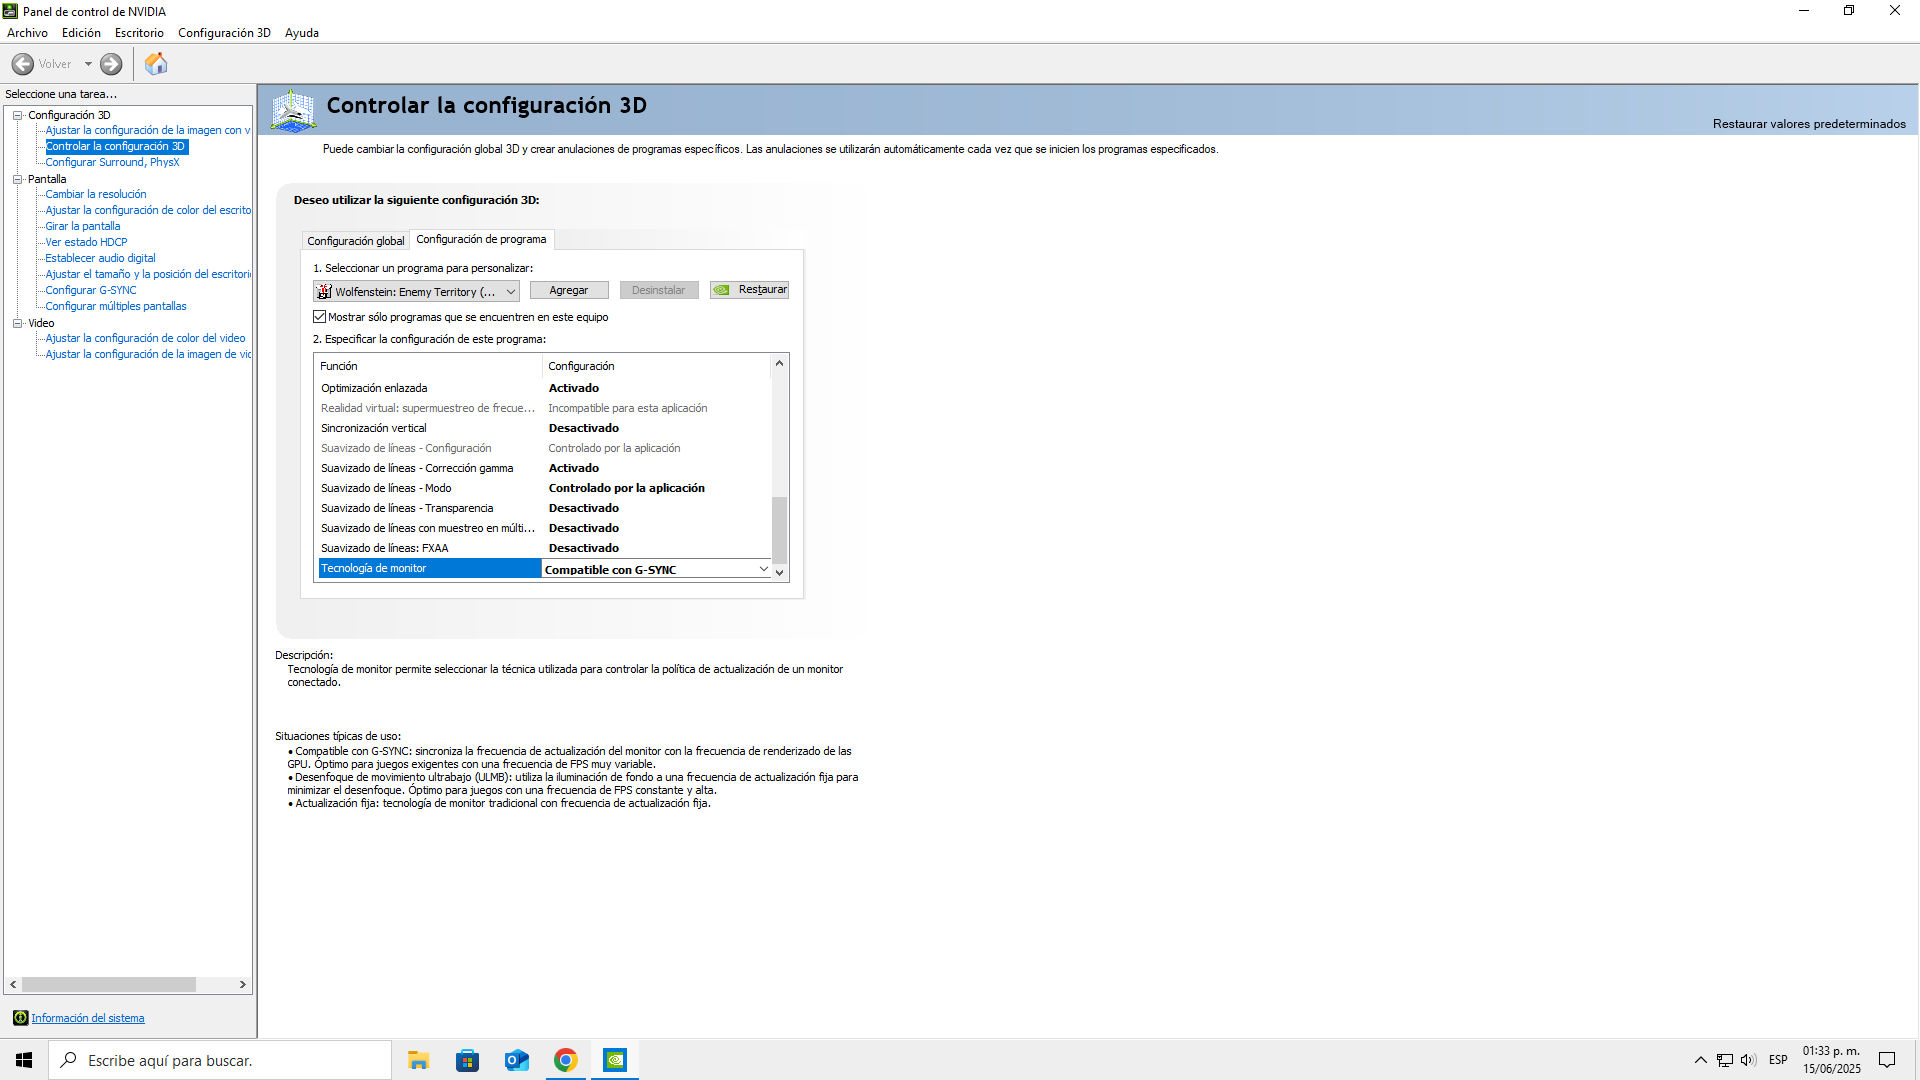1920x1080 pixels.
Task: Click the ESP language indicator
Action: (x=1778, y=1060)
